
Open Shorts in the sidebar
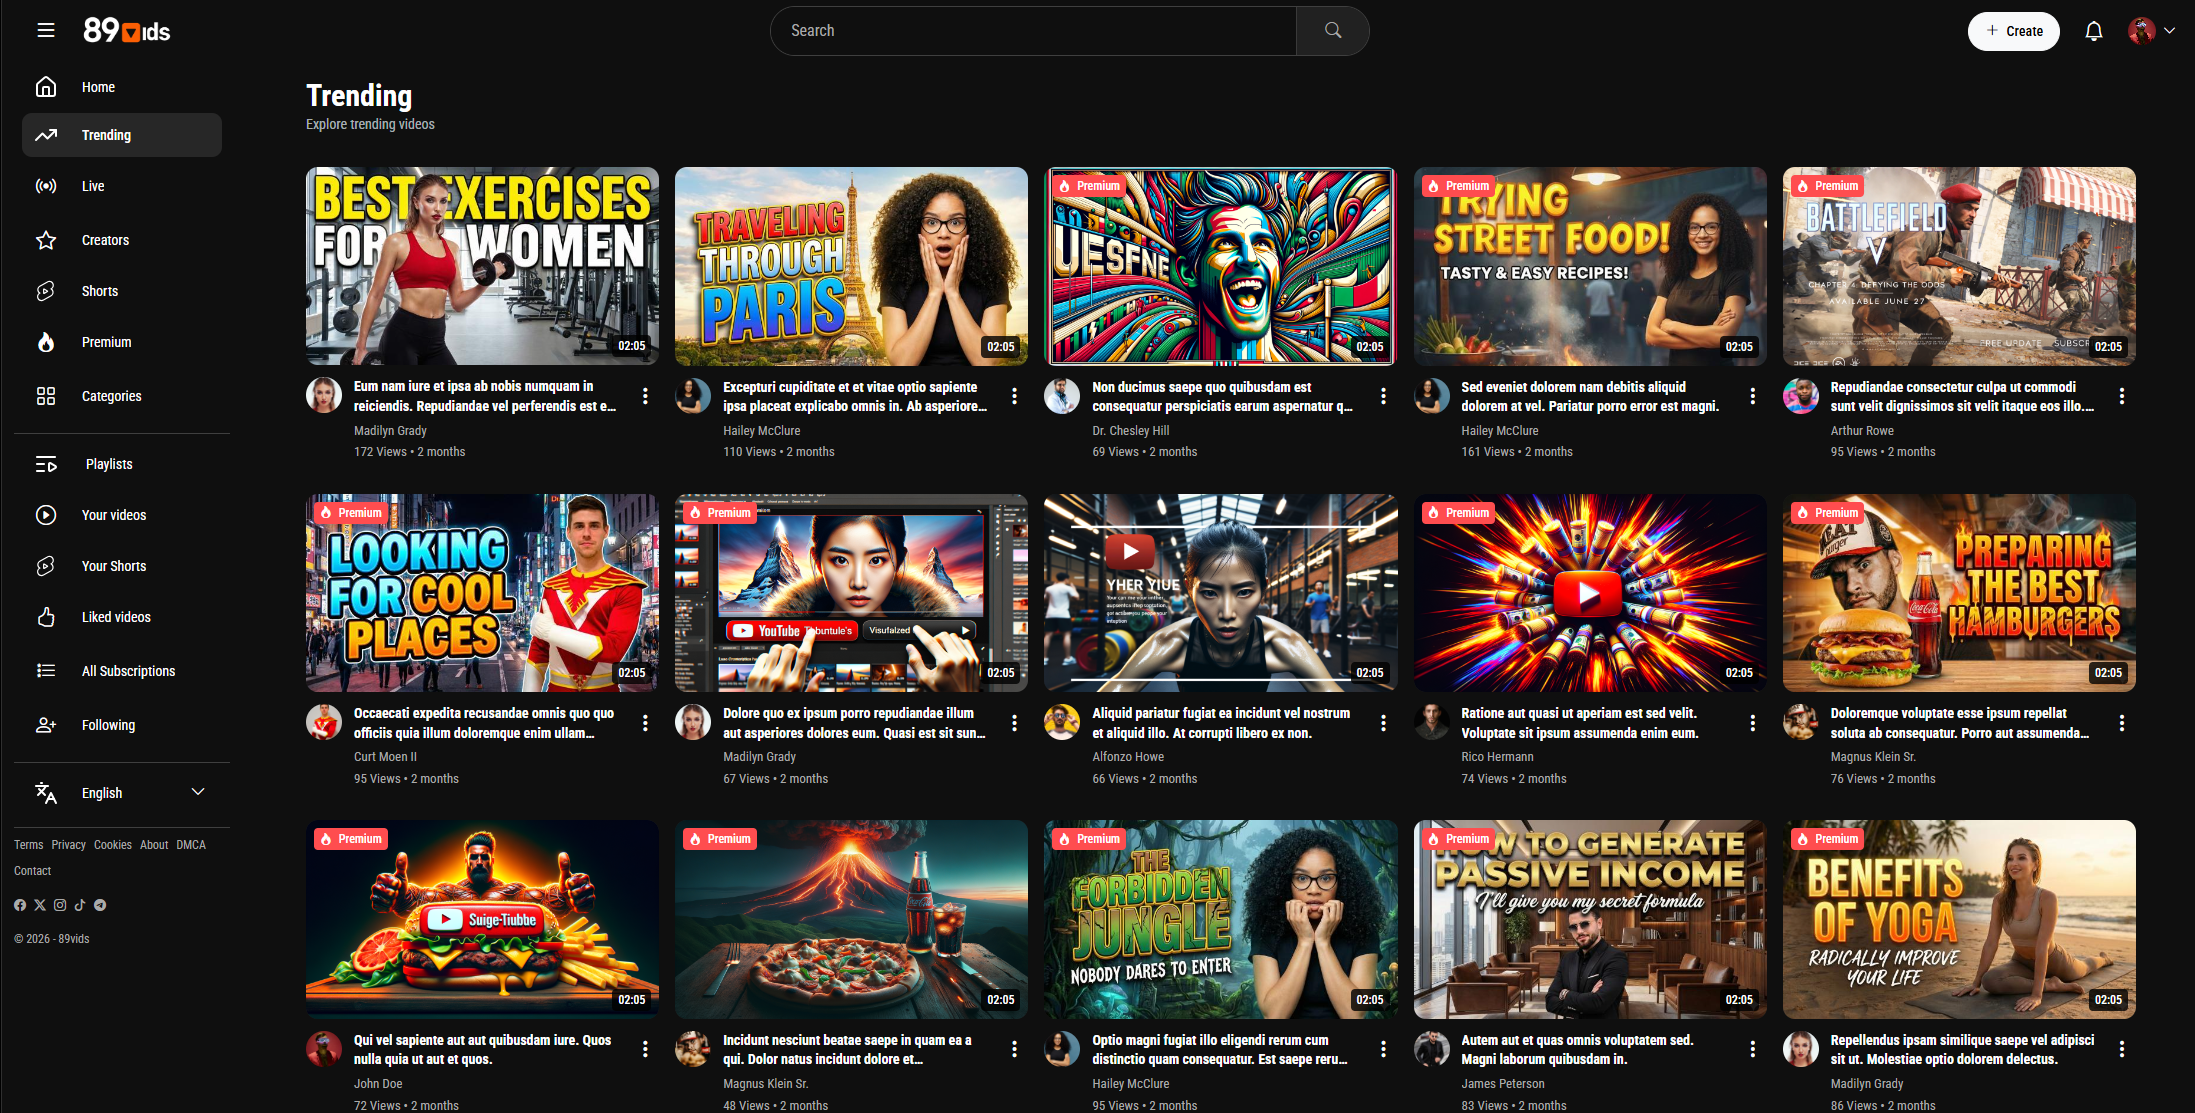pyautogui.click(x=99, y=291)
